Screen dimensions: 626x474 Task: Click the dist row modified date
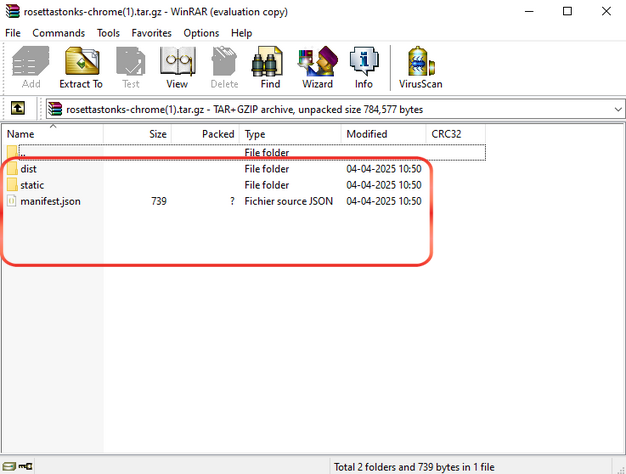tap(384, 169)
